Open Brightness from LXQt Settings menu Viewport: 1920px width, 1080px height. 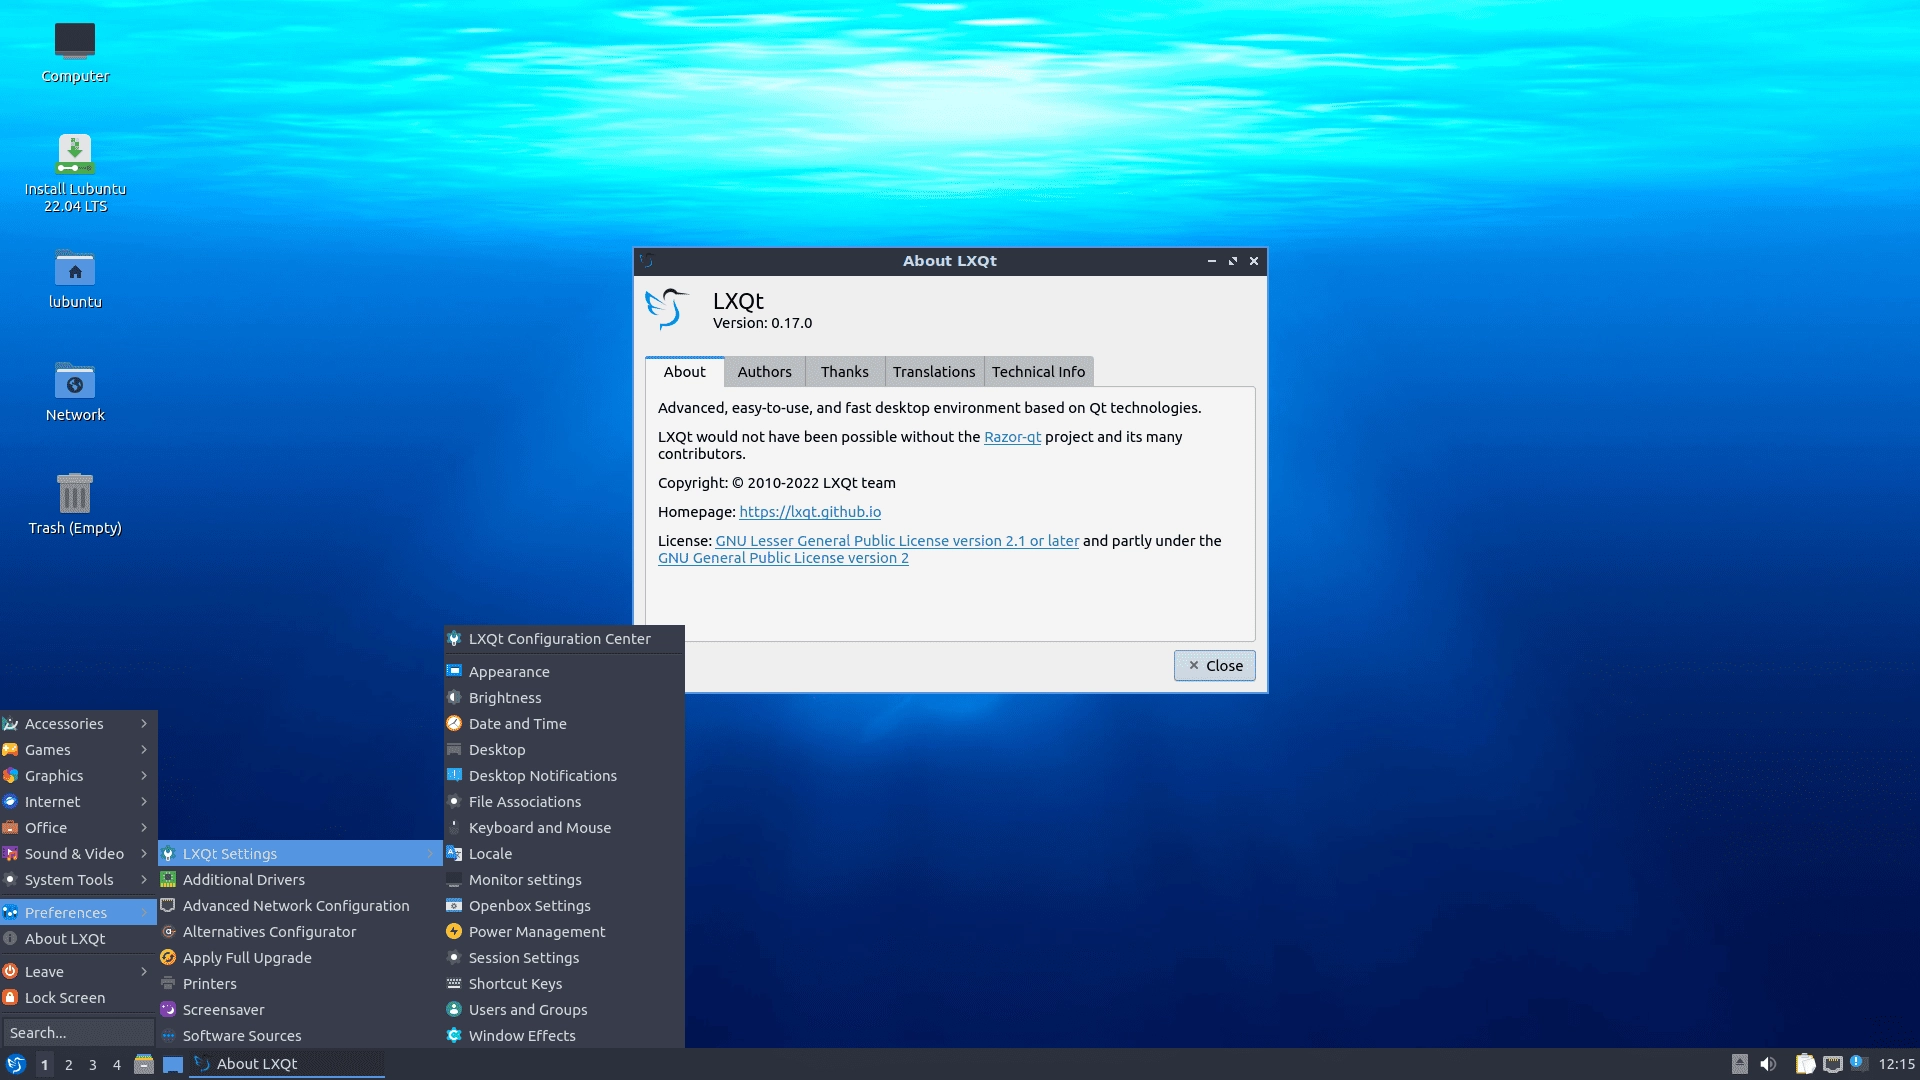coord(564,697)
